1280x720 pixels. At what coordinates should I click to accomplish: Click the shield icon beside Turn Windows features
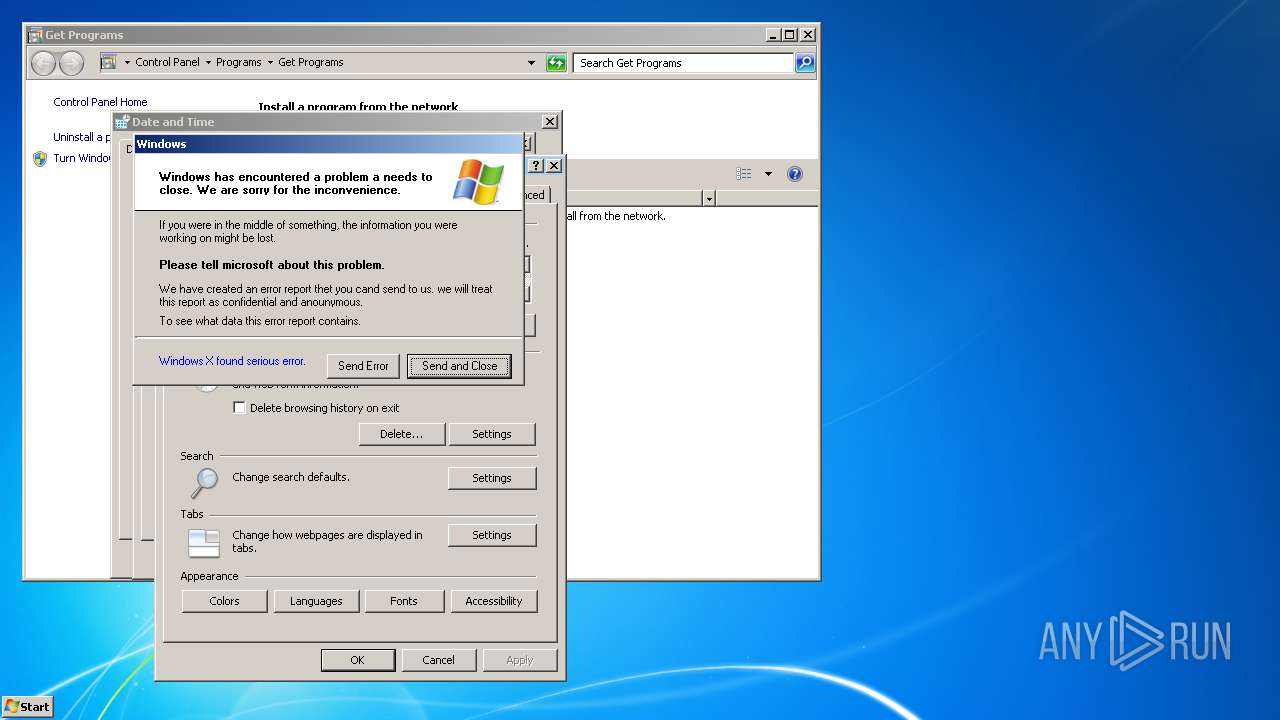[x=40, y=158]
